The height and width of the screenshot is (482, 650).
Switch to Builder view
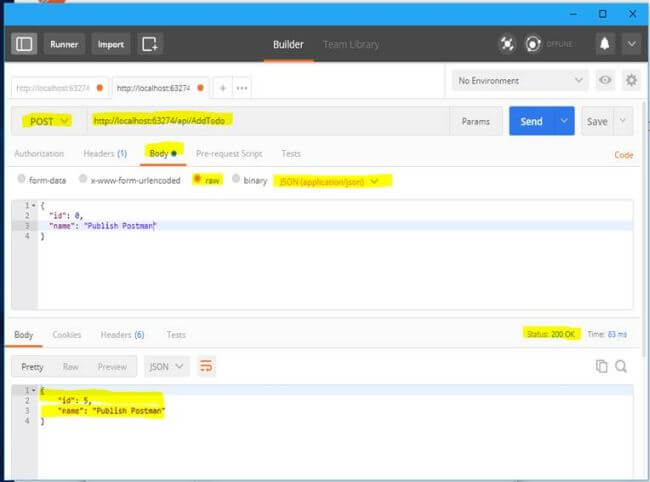288,44
